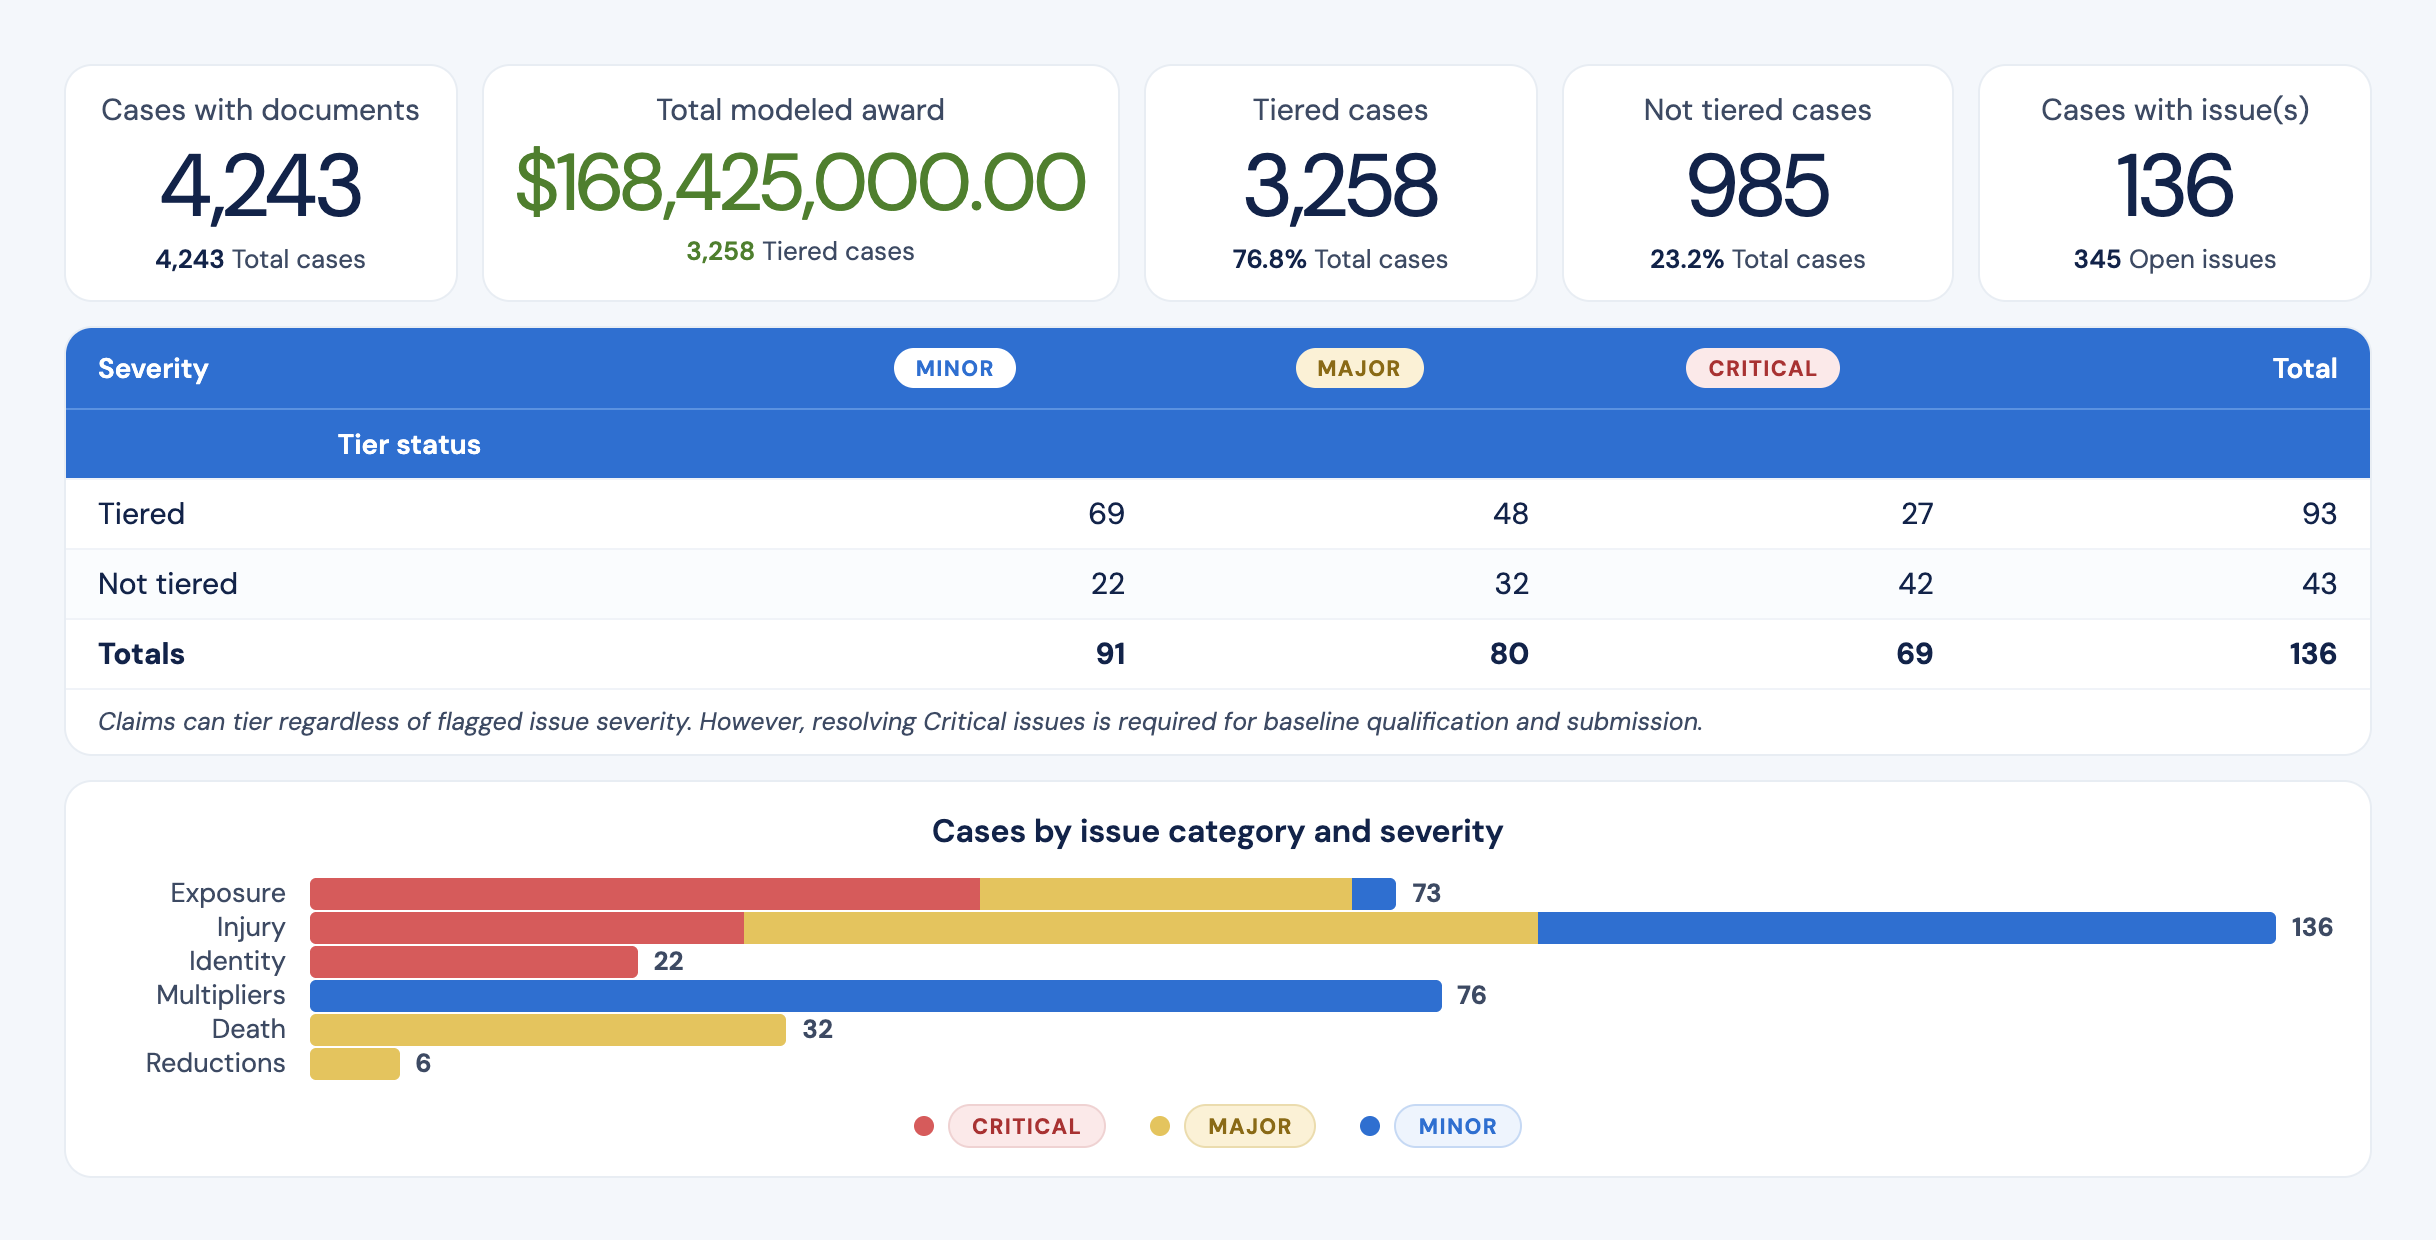
Task: Toggle the MAJOR legend item under the chart
Action: [x=1249, y=1126]
